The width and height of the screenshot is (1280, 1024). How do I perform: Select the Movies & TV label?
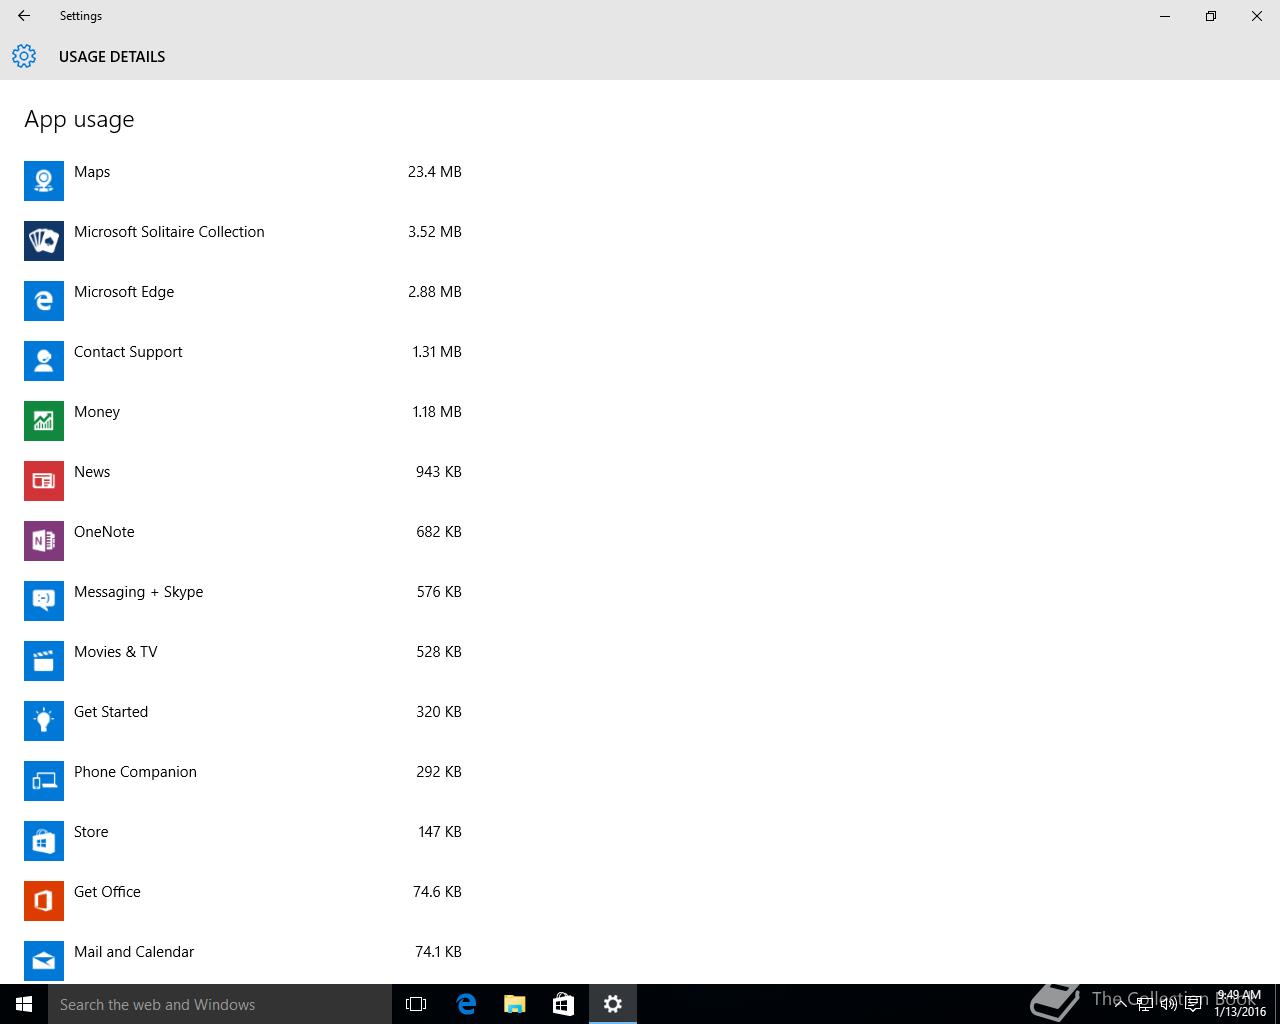[116, 652]
